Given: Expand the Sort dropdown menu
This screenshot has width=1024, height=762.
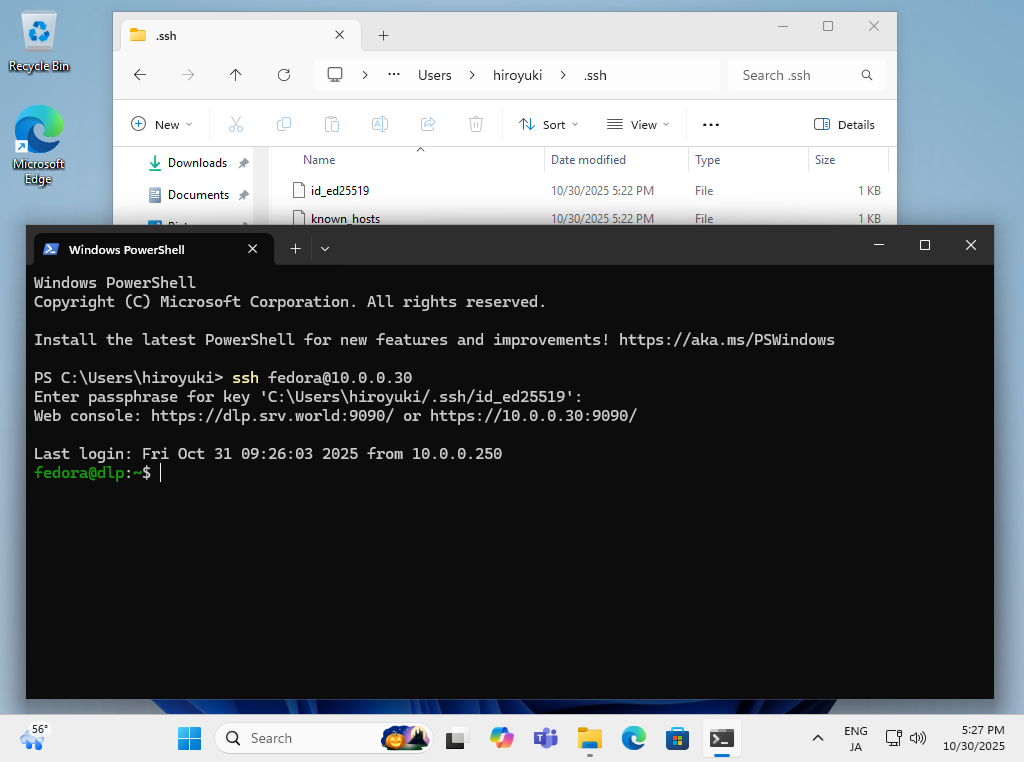Looking at the screenshot, I should [x=548, y=125].
